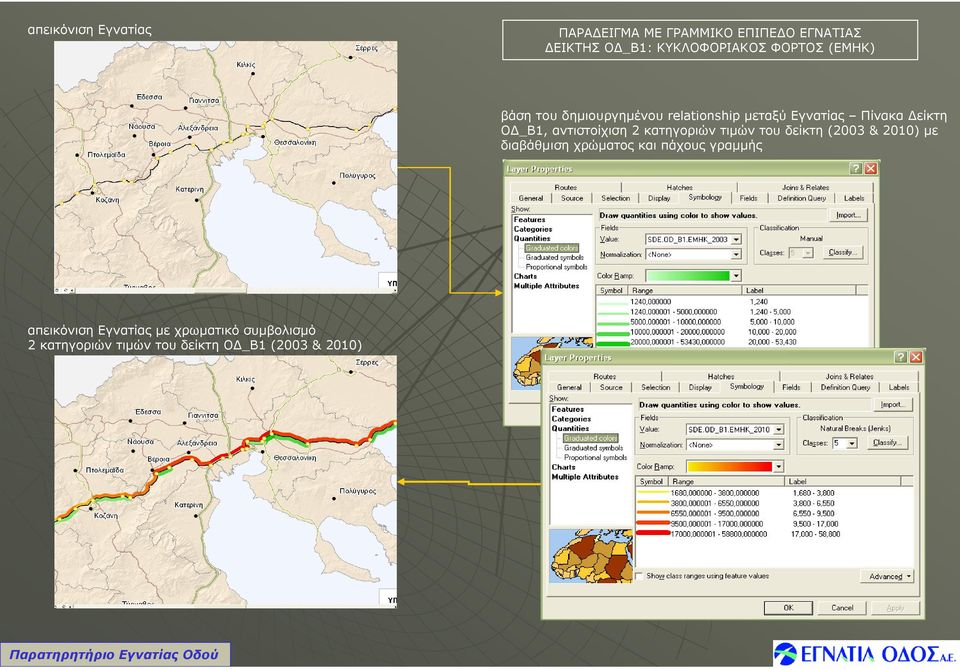
Task: Open the Value dropdown showing SDE.OD_B1.EMHK_2010
Action: pyautogui.click(x=778, y=430)
